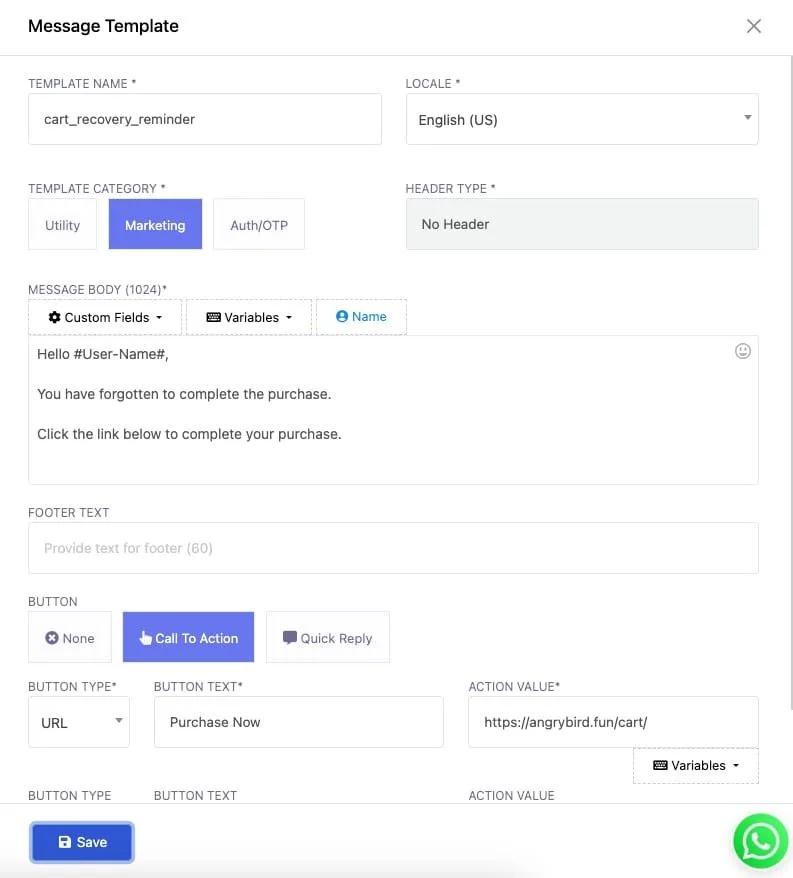Open the emoji picker in message body
The width and height of the screenshot is (793, 878).
point(743,351)
